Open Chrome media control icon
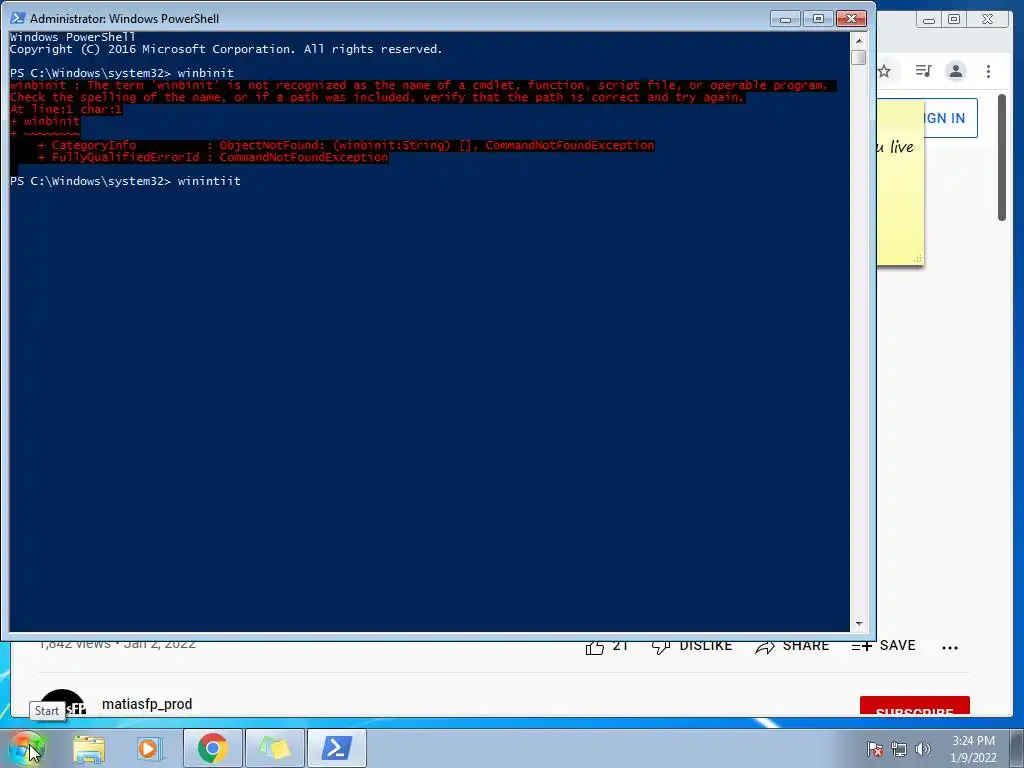Screen dimensions: 1024x768 pos(923,71)
